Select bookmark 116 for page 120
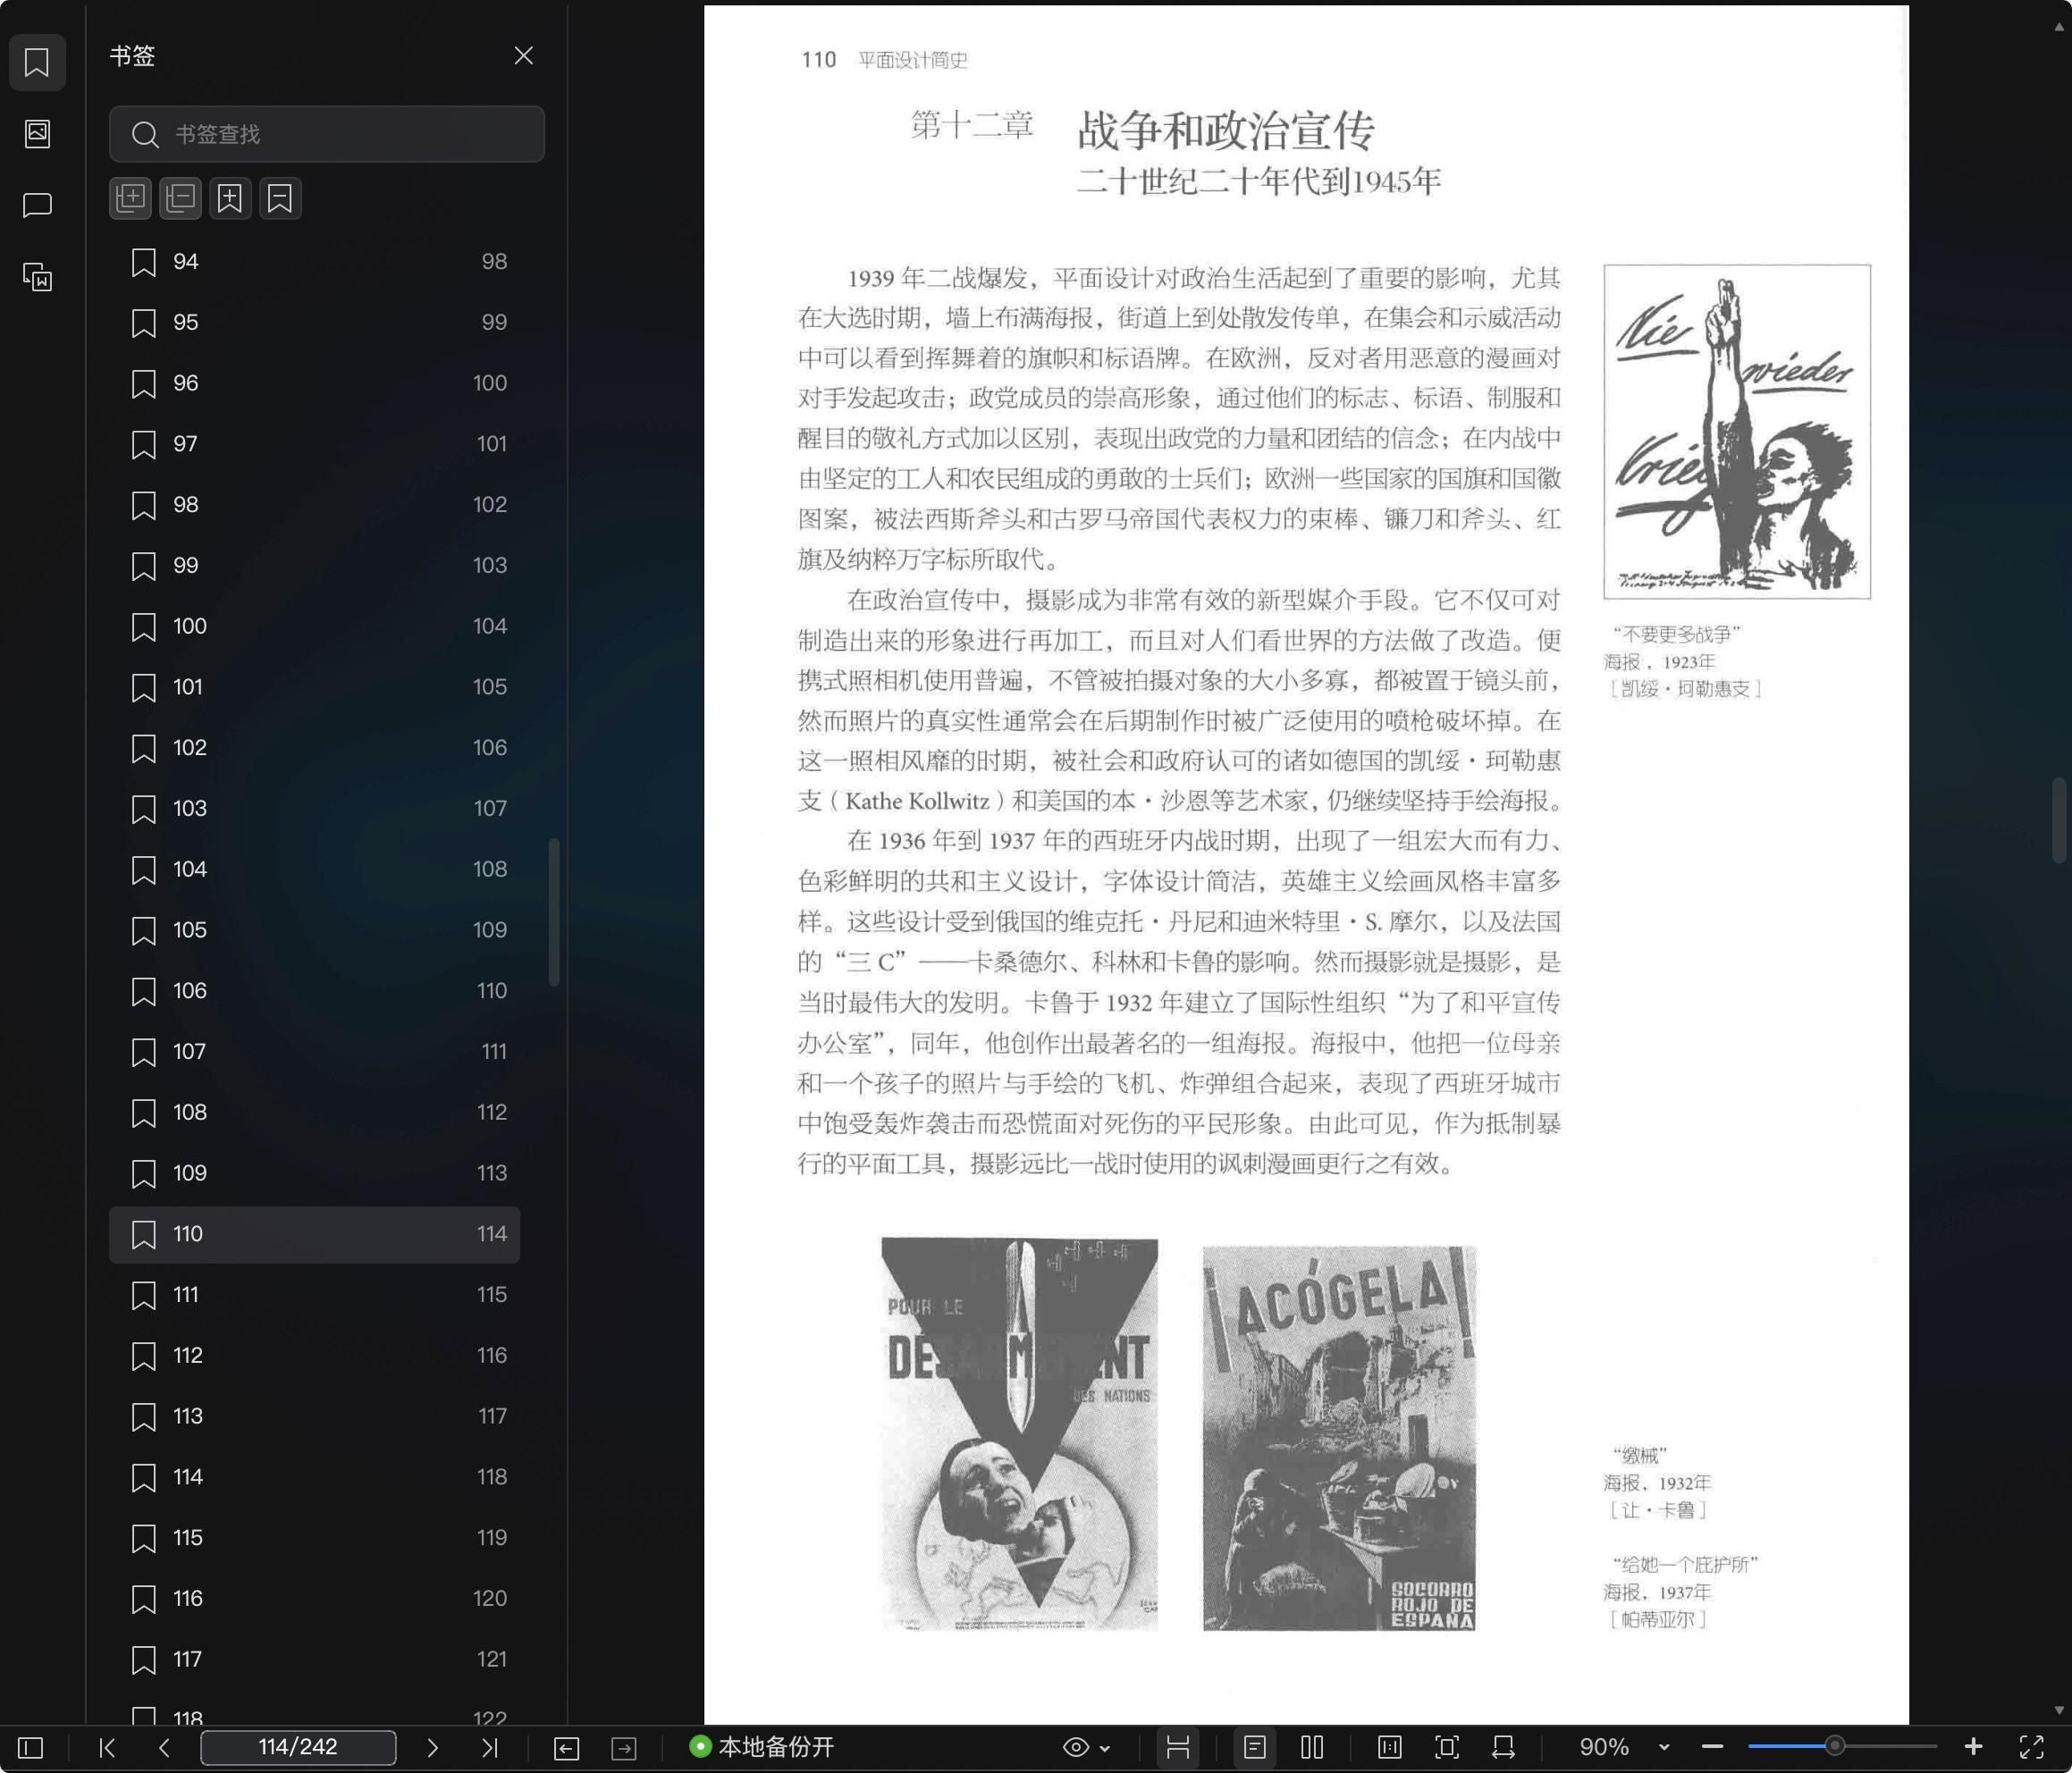The height and width of the screenshot is (1773, 2072). coord(315,1599)
